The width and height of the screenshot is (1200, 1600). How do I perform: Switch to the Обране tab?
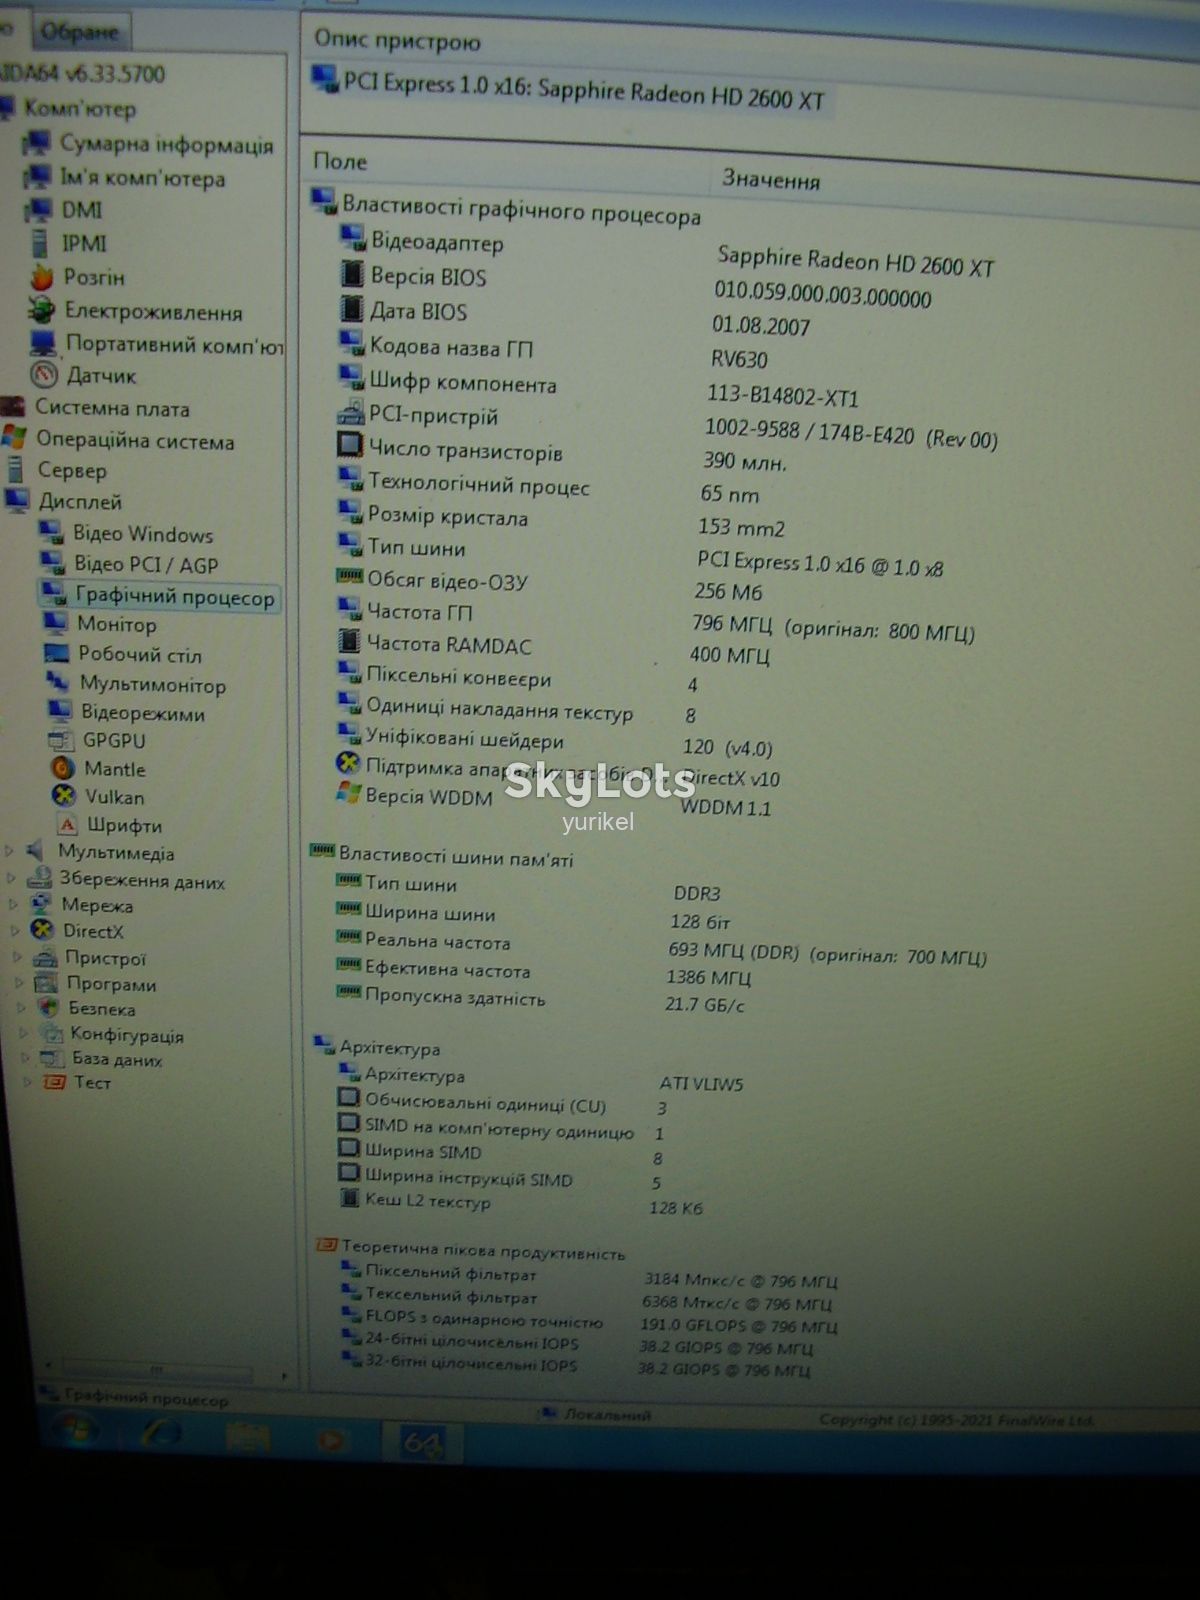point(79,32)
